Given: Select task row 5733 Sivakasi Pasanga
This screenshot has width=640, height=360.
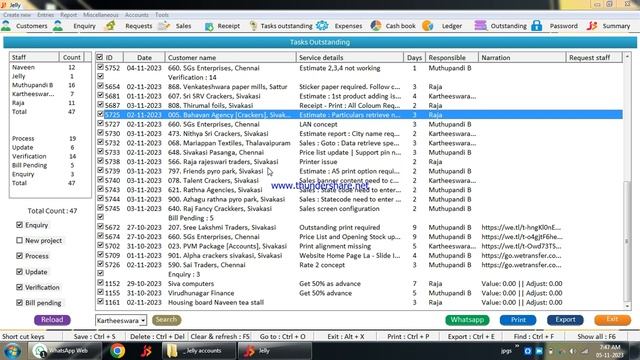Looking at the screenshot, I should 359,152.
